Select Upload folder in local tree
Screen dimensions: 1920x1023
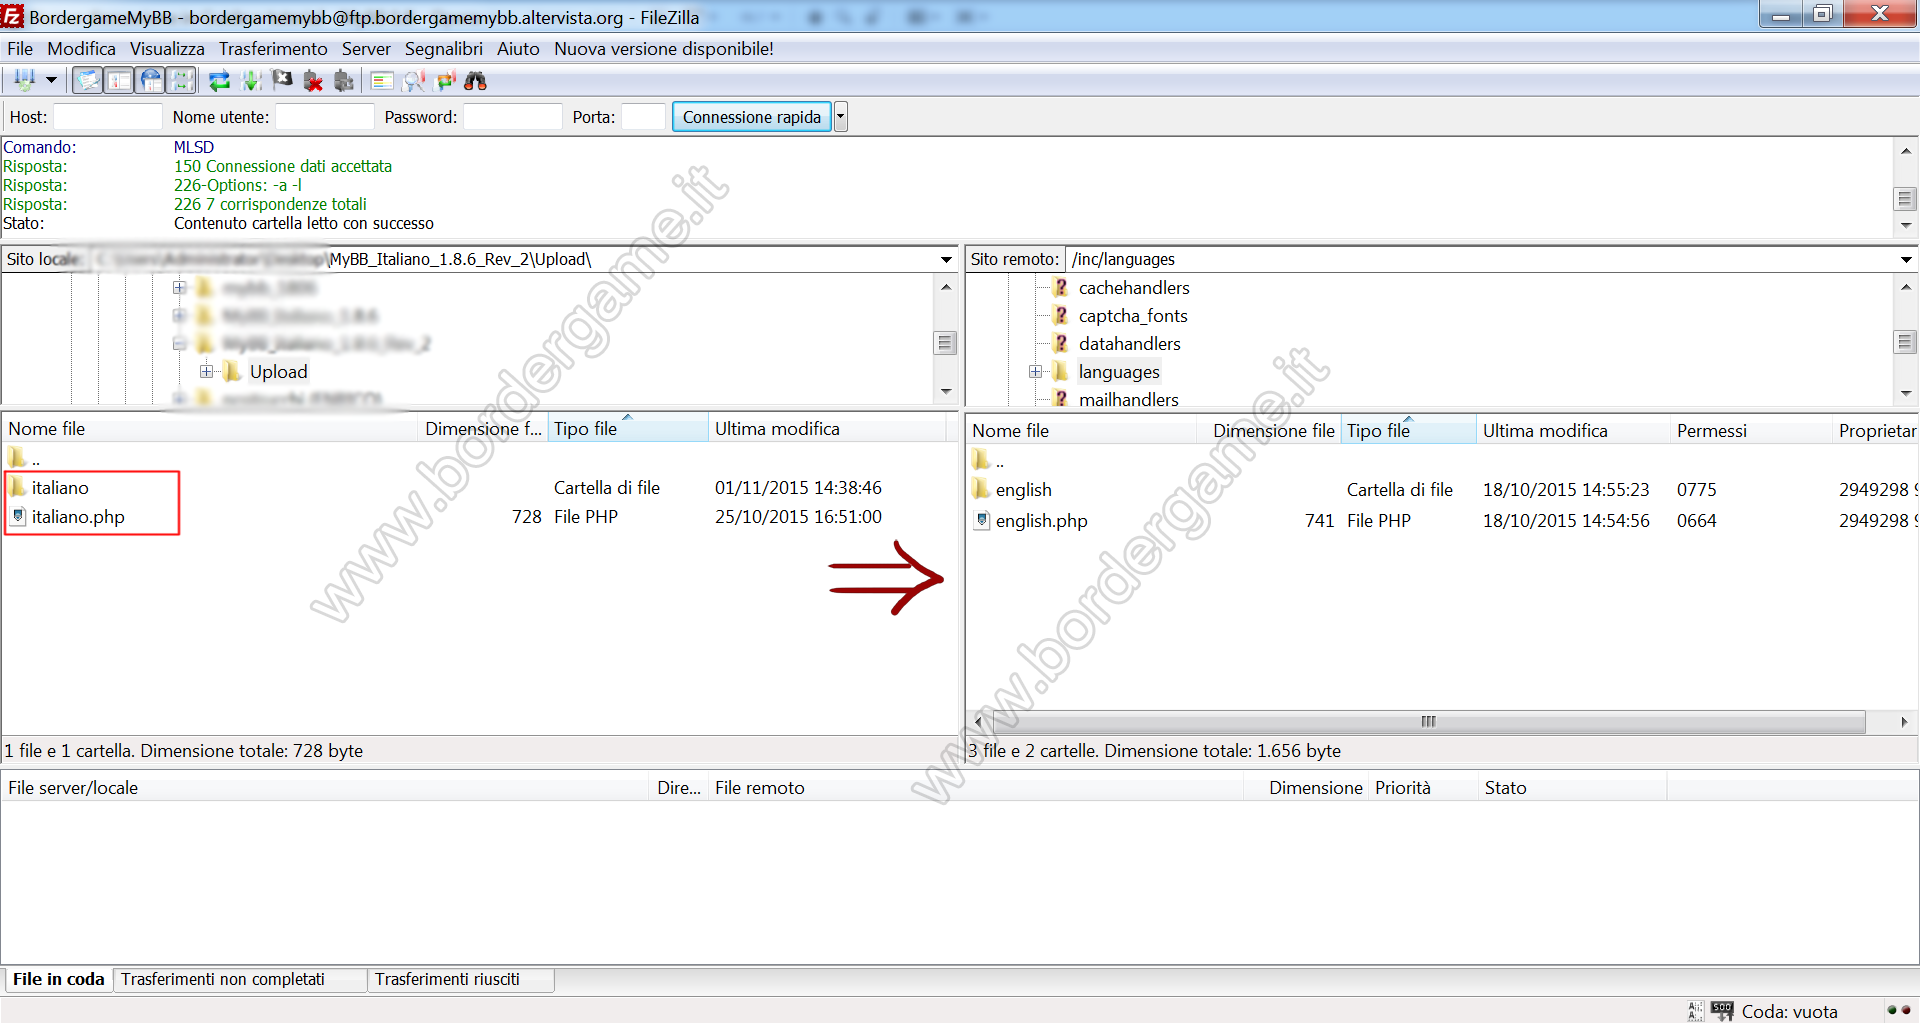pyautogui.click(x=278, y=372)
